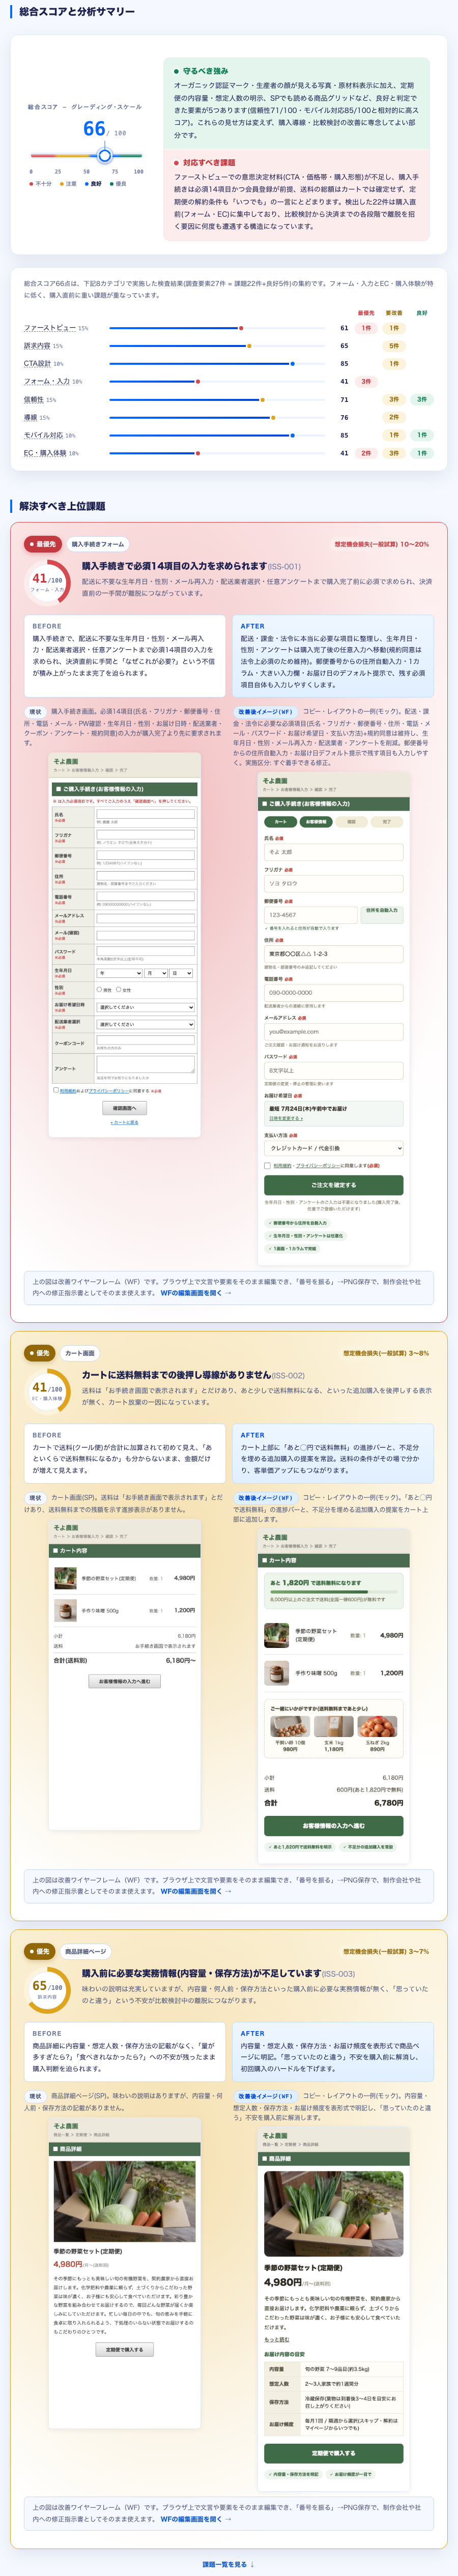
Task: Click the 日時を変更する link
Action: point(286,1118)
